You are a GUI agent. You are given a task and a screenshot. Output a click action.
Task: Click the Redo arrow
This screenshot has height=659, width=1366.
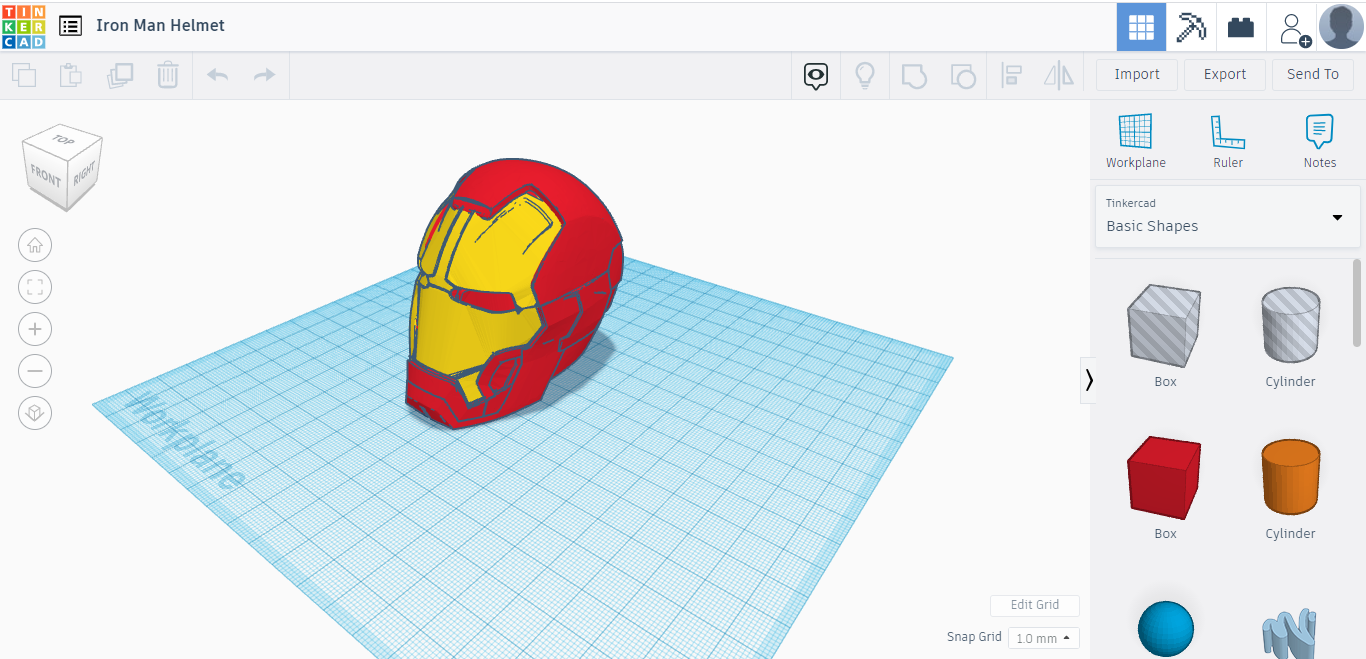(264, 75)
